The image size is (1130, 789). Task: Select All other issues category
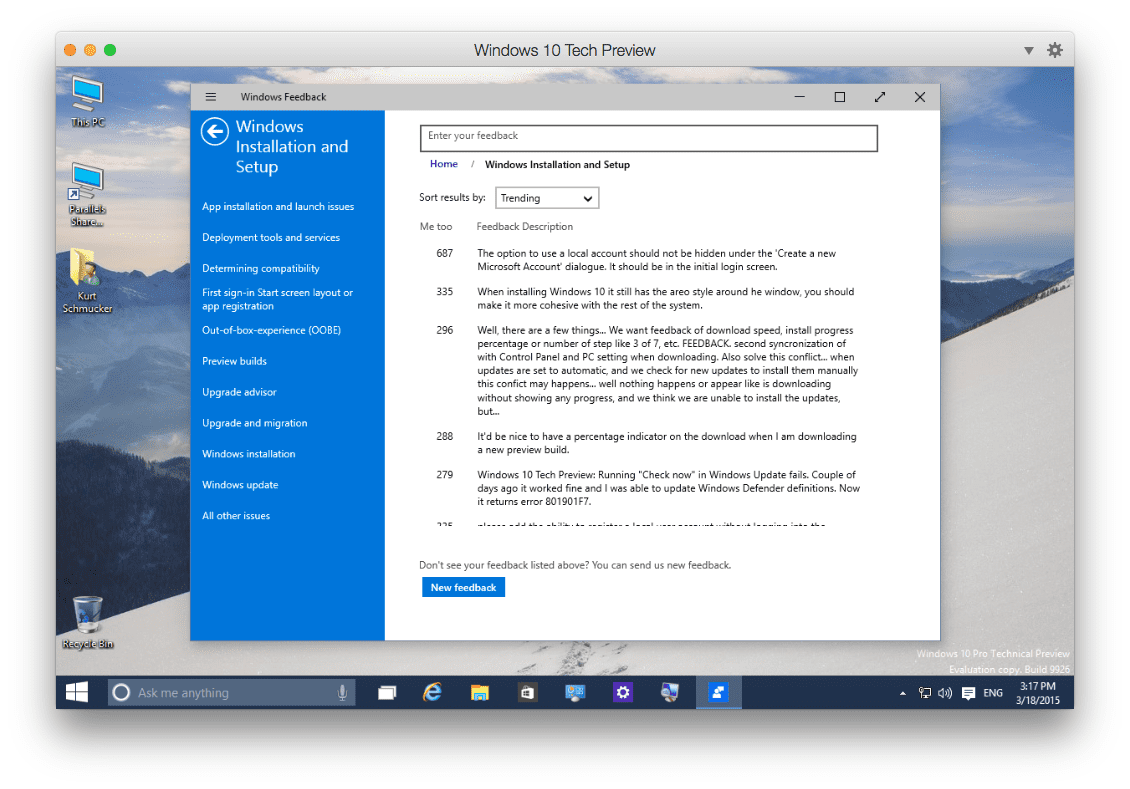[x=236, y=517]
